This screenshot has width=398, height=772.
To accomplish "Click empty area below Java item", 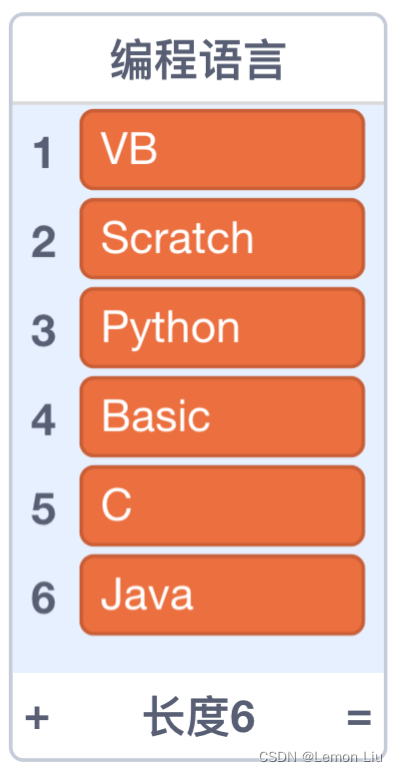I will 198,654.
